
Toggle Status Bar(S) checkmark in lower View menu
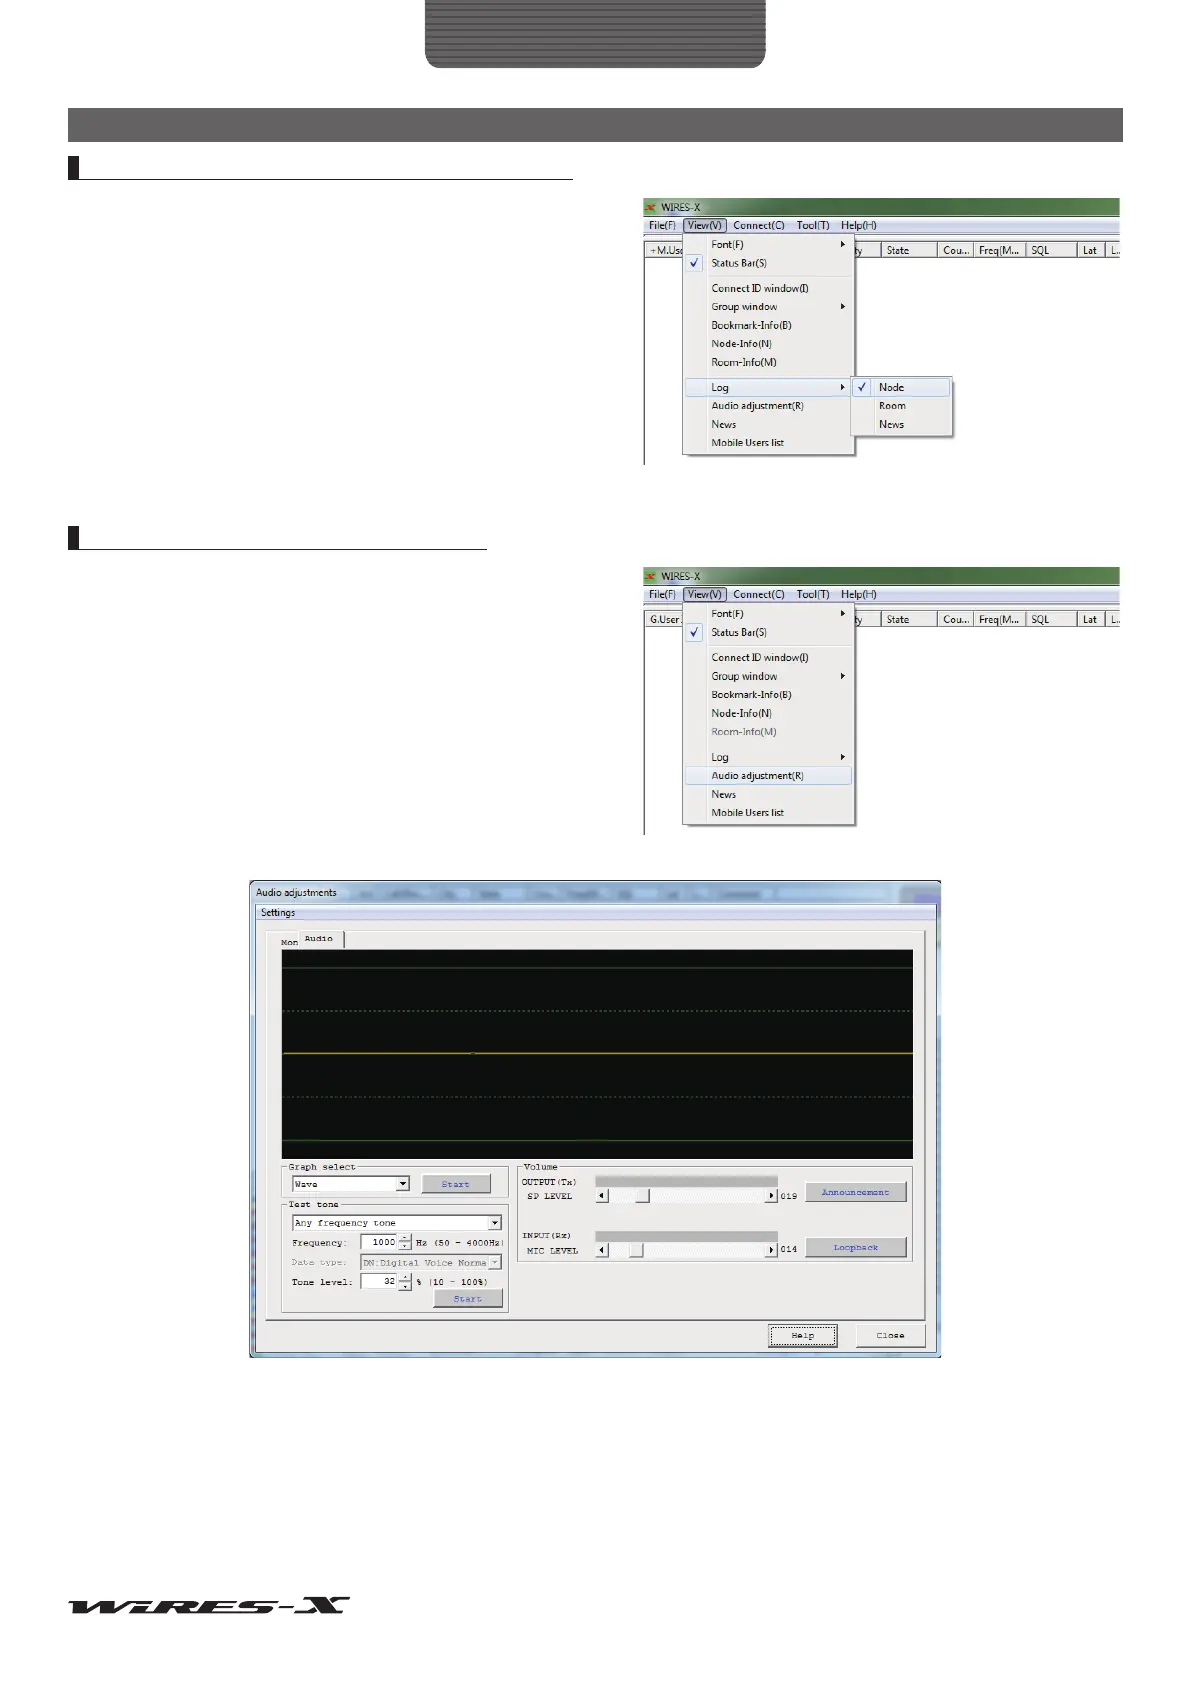[694, 632]
